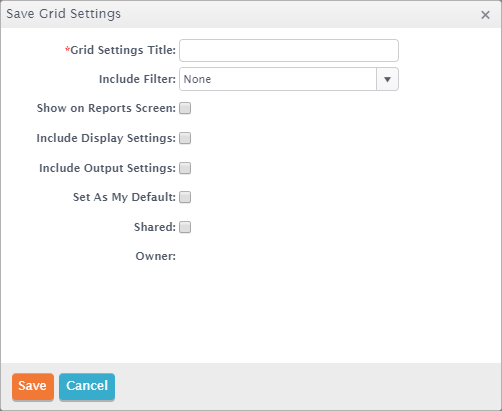Screen dimensions: 502x411
Task: Check the Include Output Settings checkbox
Action: pyautogui.click(x=185, y=168)
